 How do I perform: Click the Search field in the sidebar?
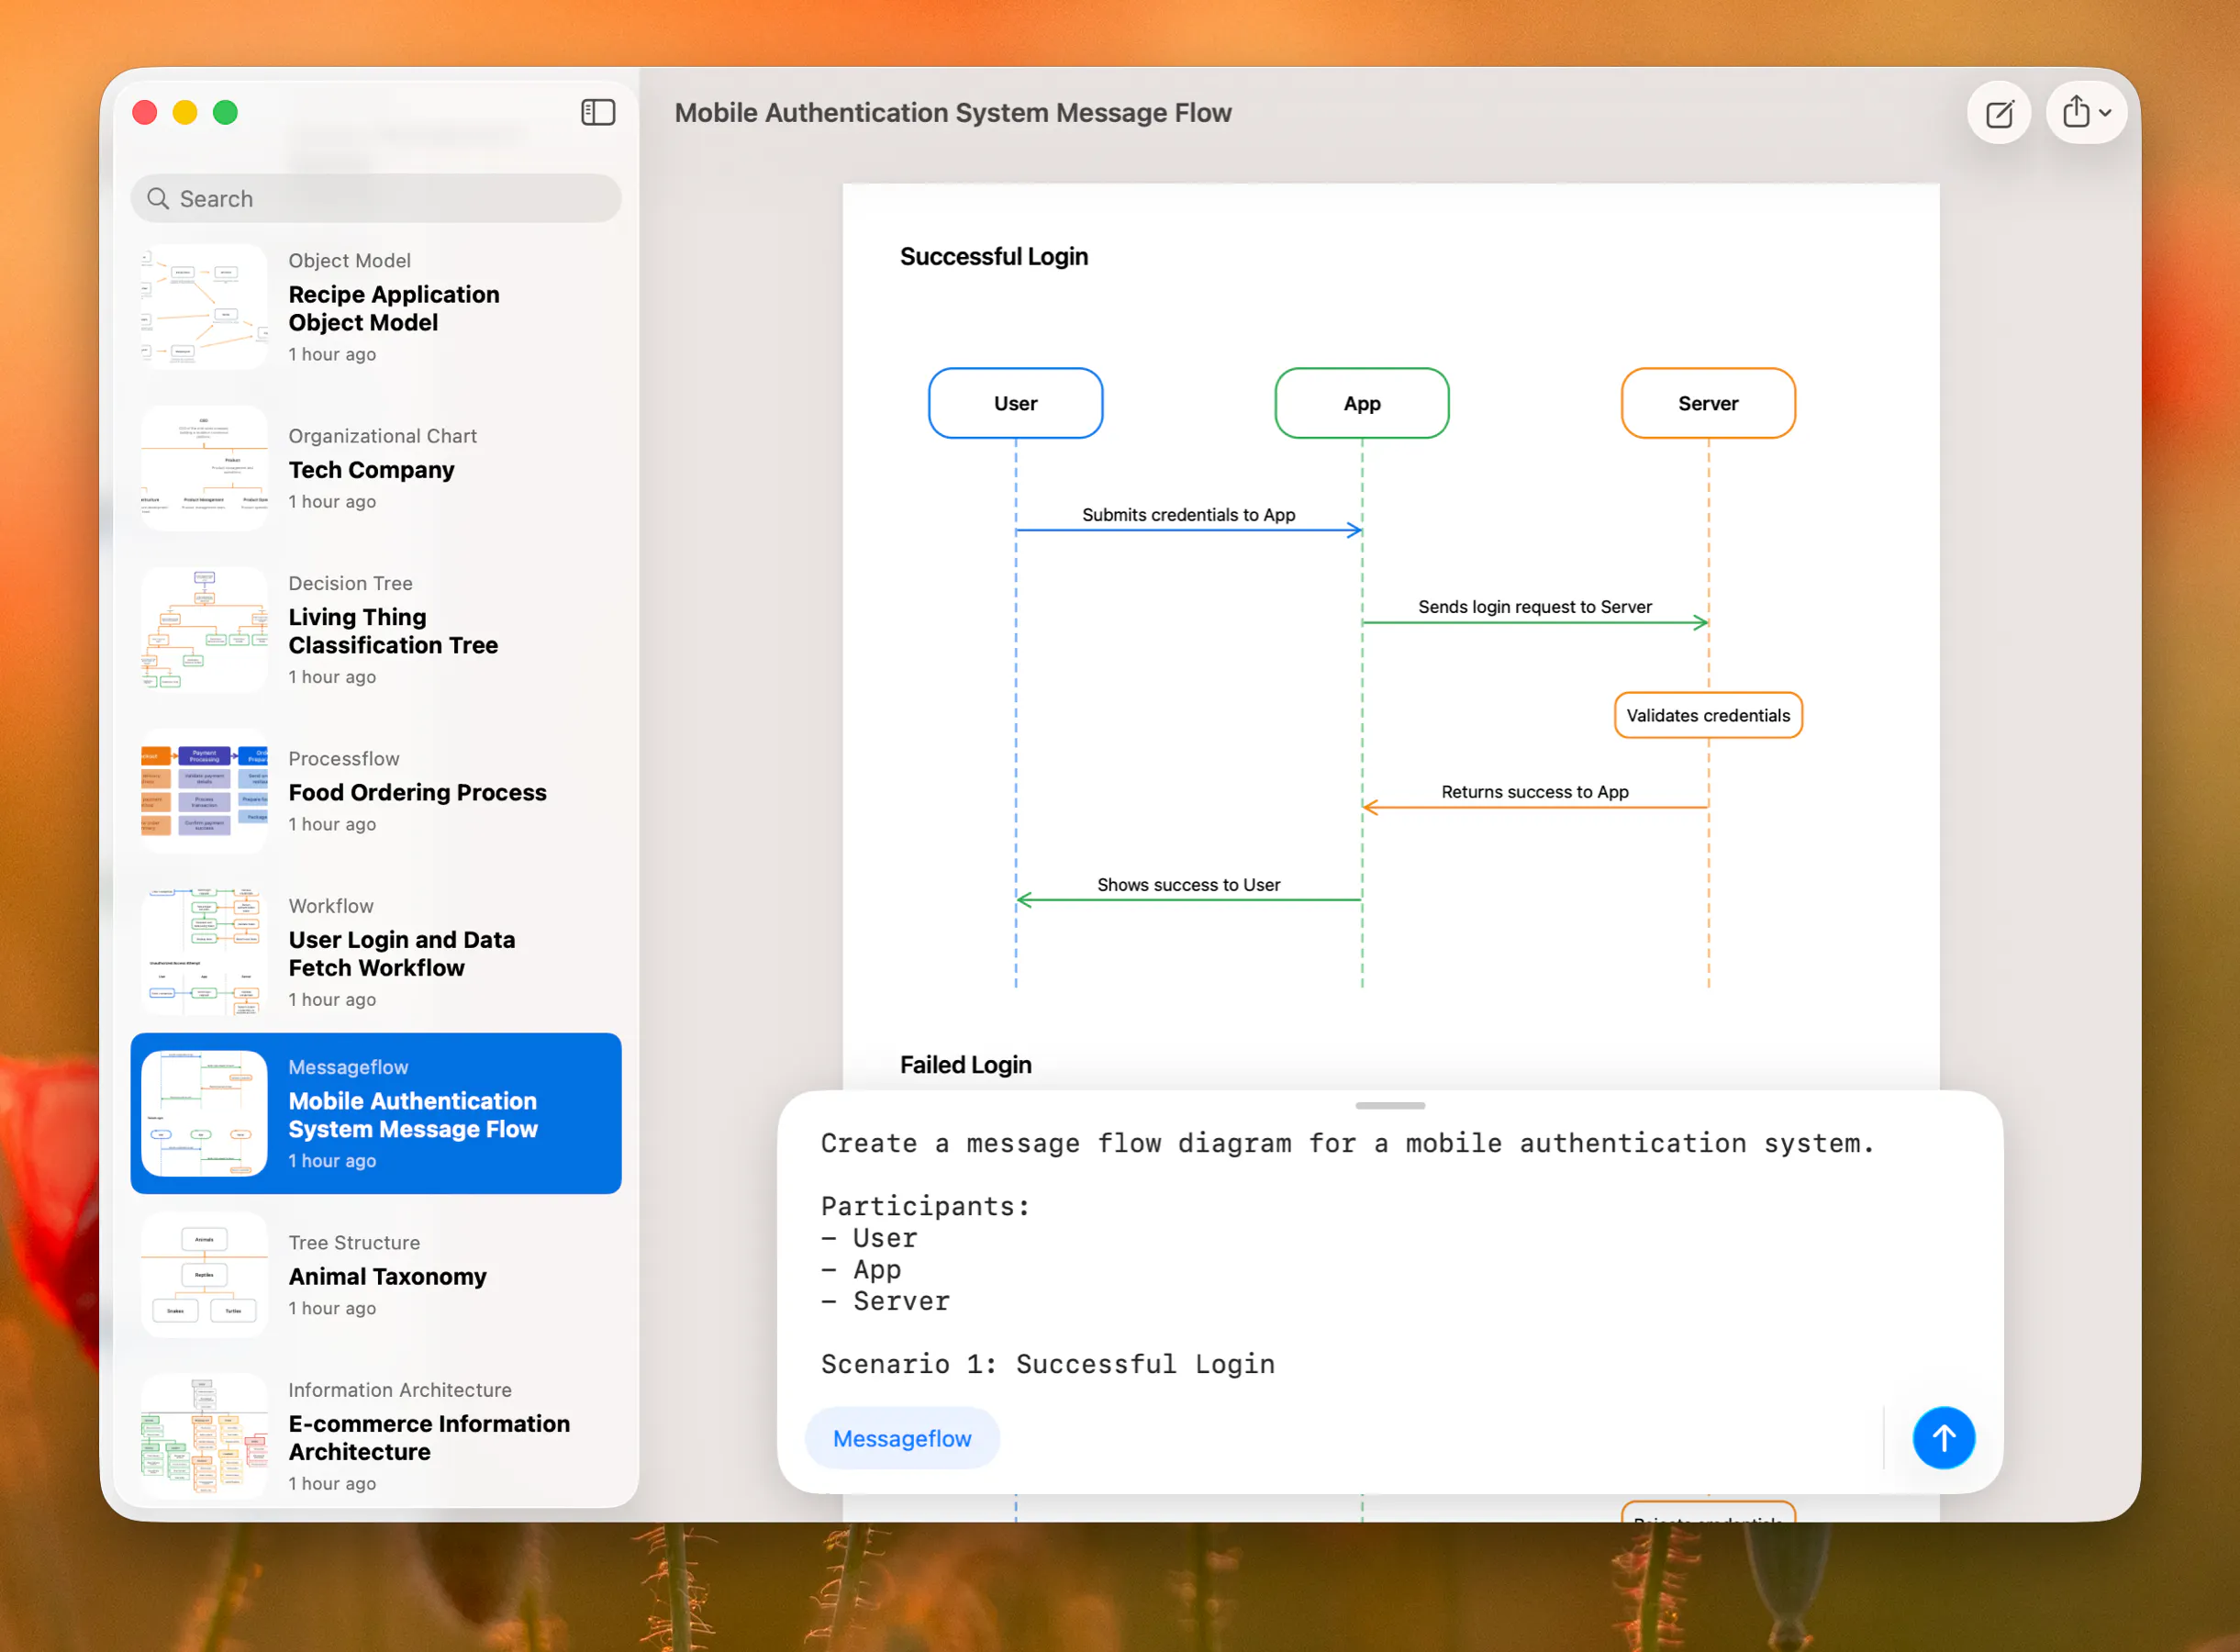(376, 198)
